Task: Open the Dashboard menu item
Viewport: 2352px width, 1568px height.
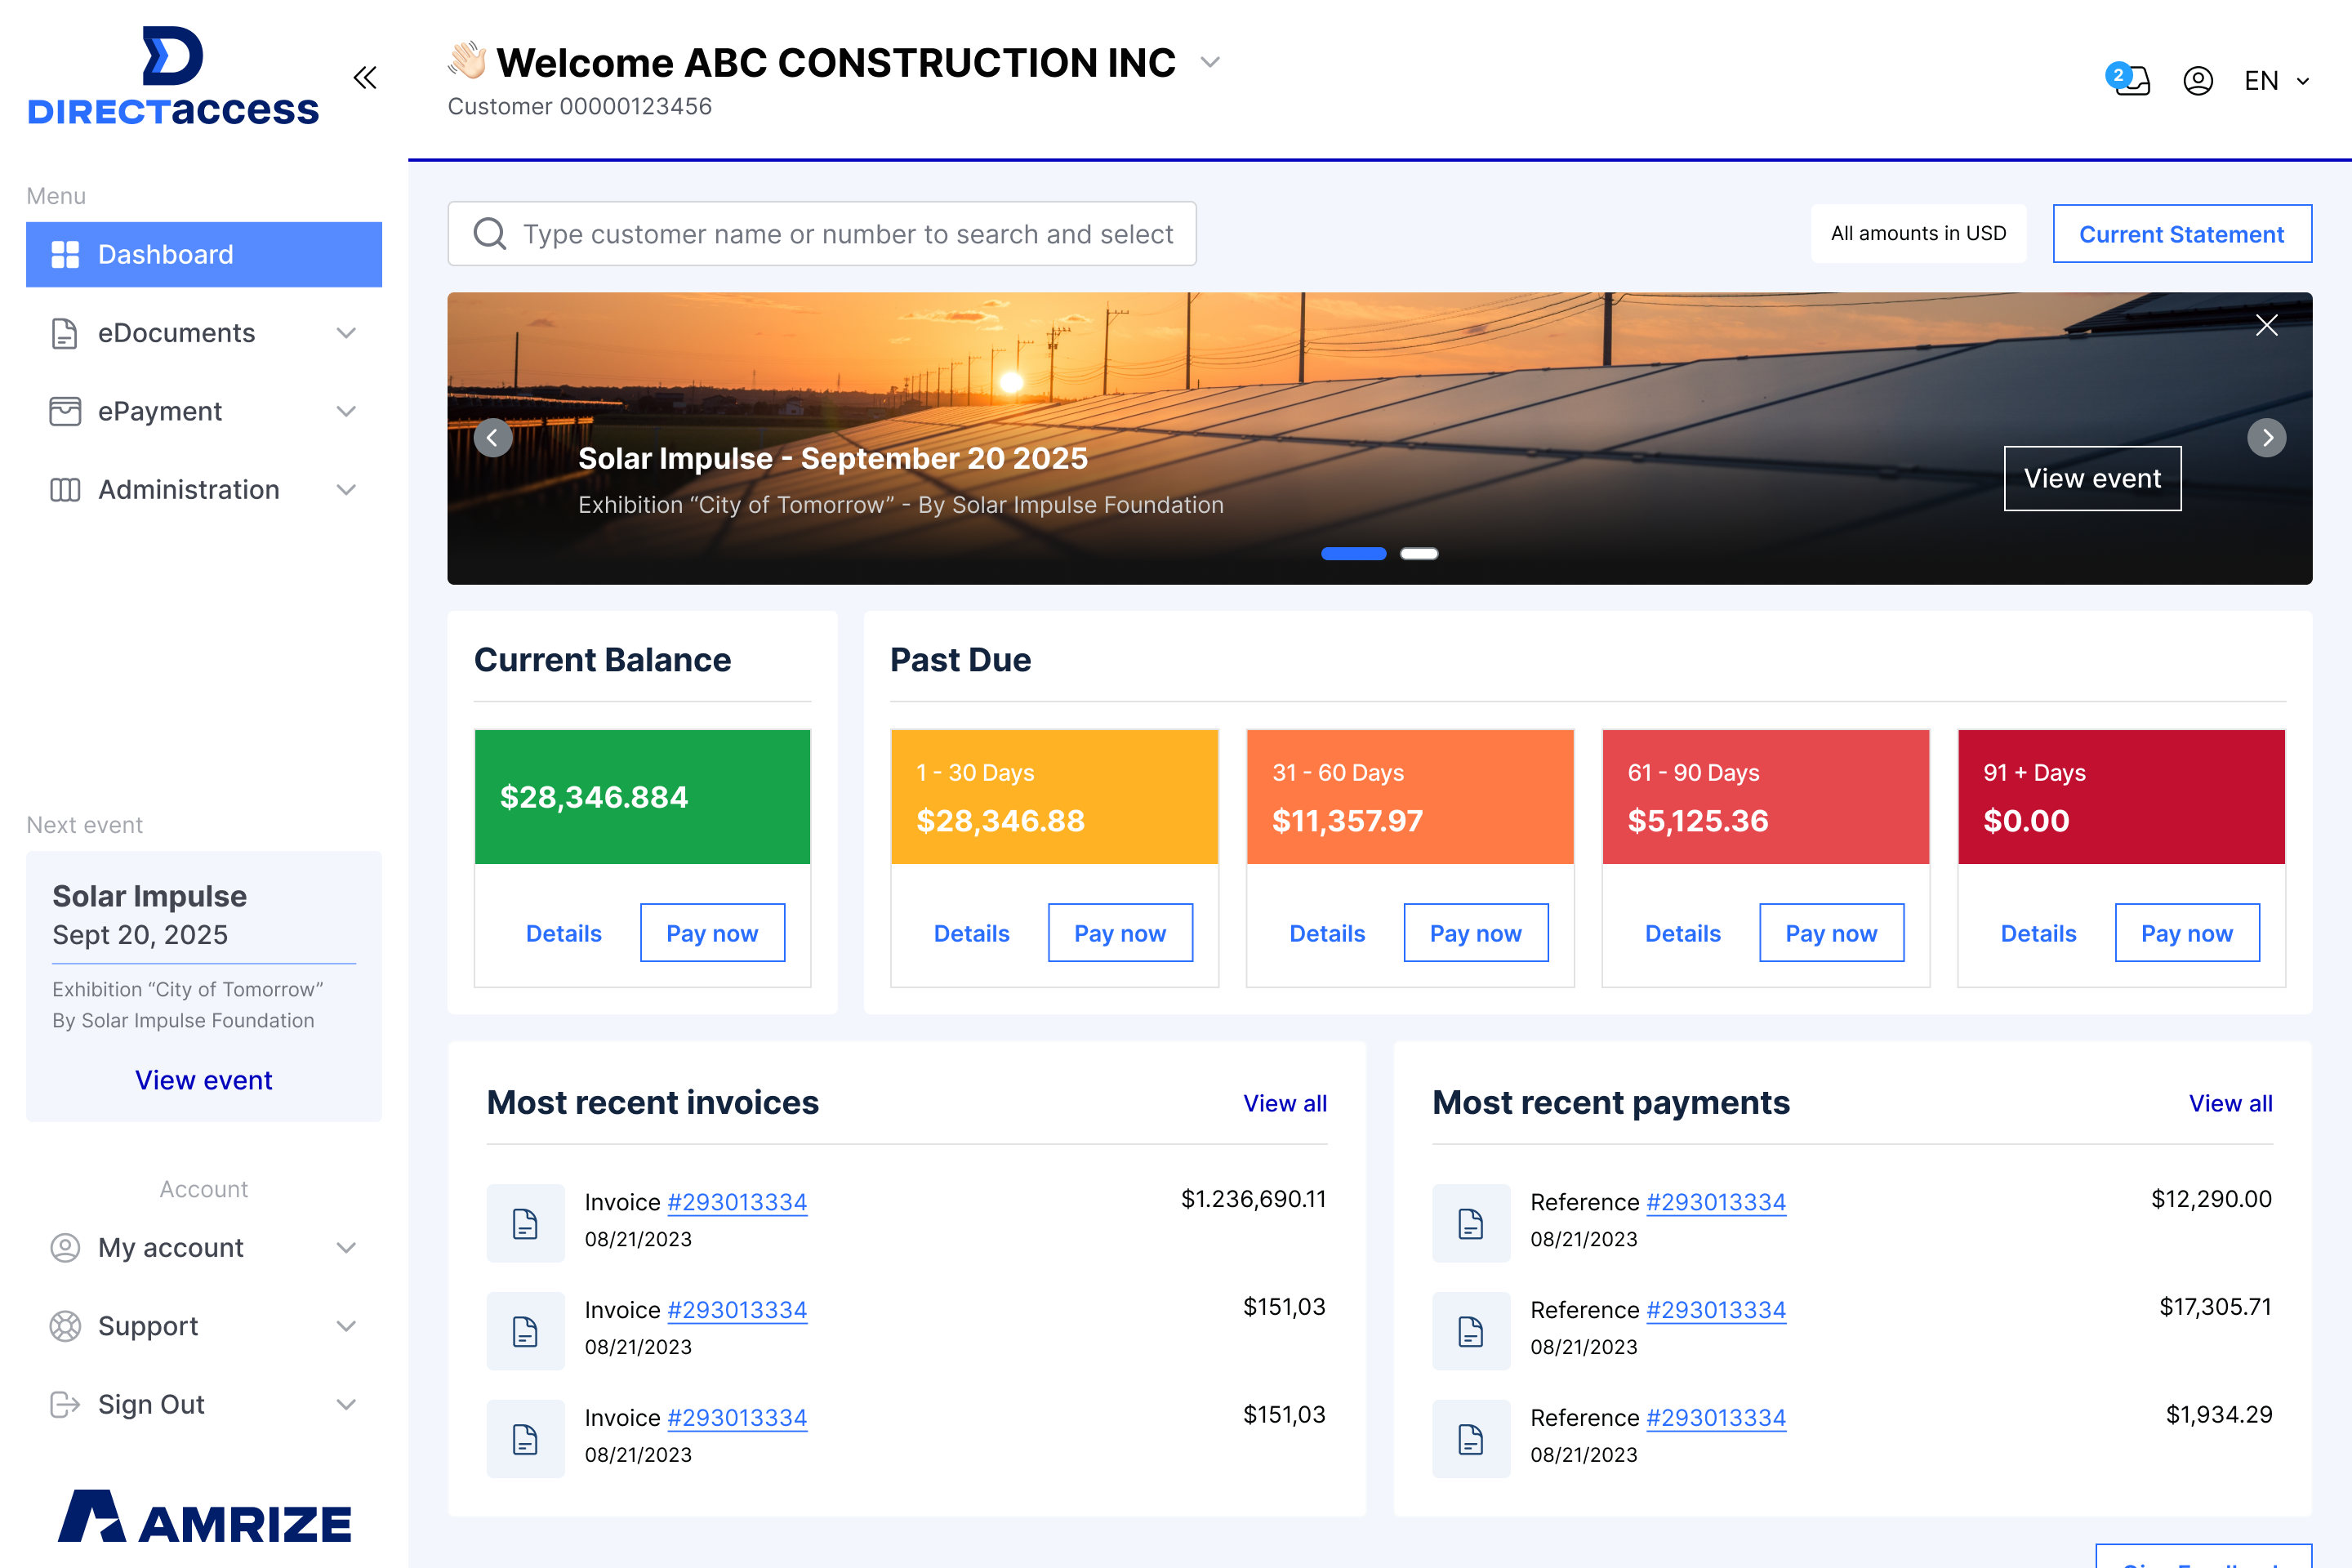Action: (x=204, y=255)
